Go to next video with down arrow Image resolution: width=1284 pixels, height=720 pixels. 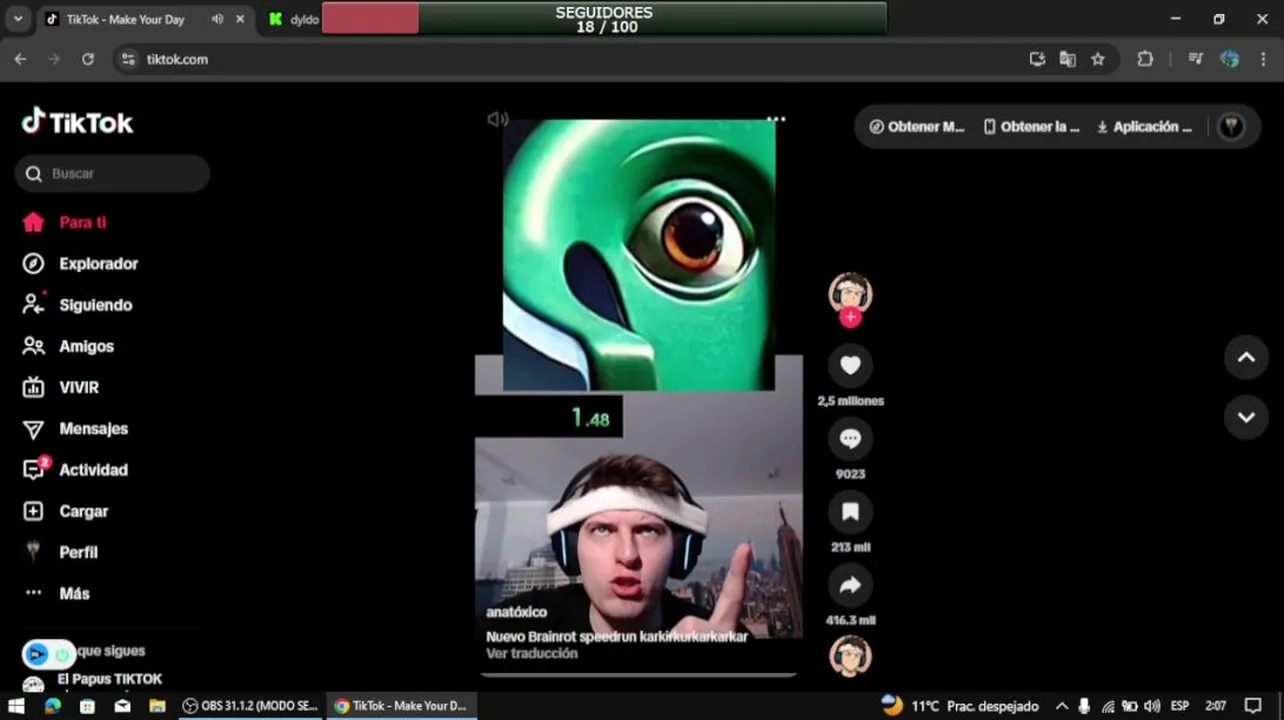click(x=1246, y=417)
